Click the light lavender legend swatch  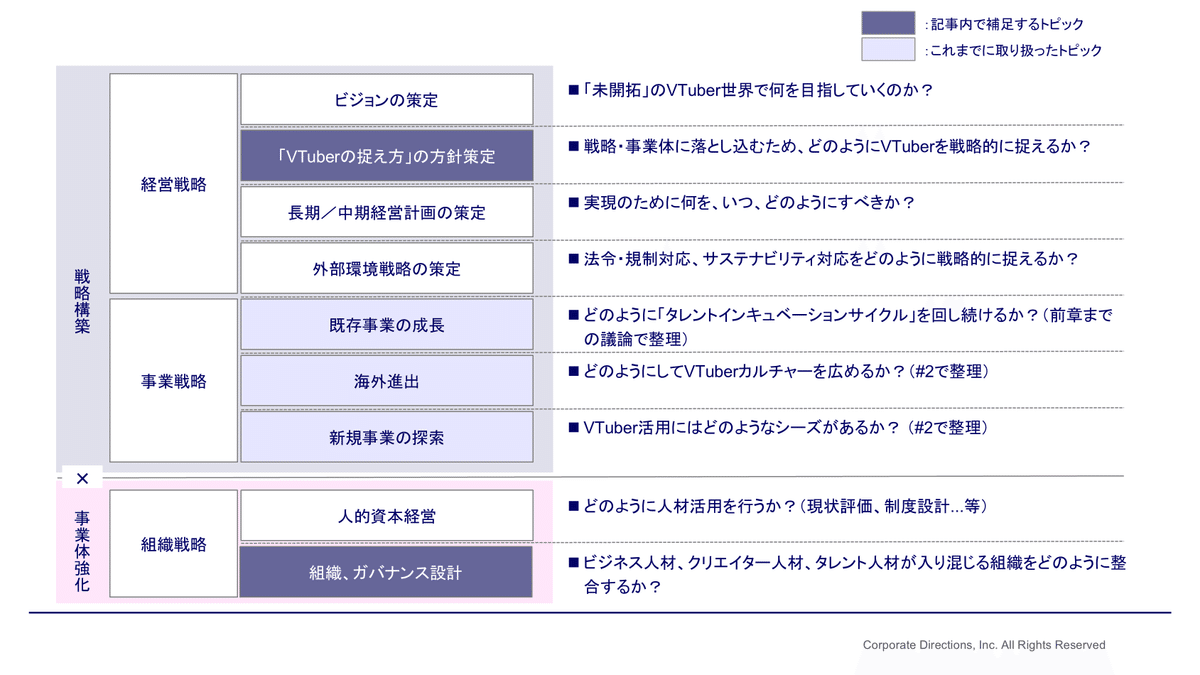click(888, 49)
